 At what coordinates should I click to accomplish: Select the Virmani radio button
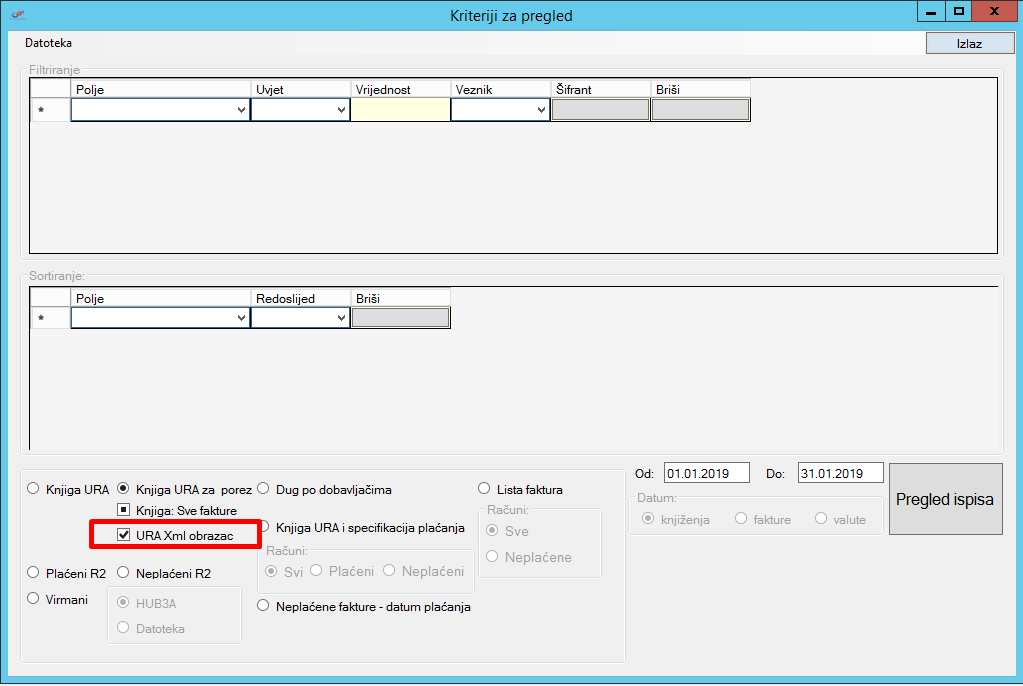point(34,599)
